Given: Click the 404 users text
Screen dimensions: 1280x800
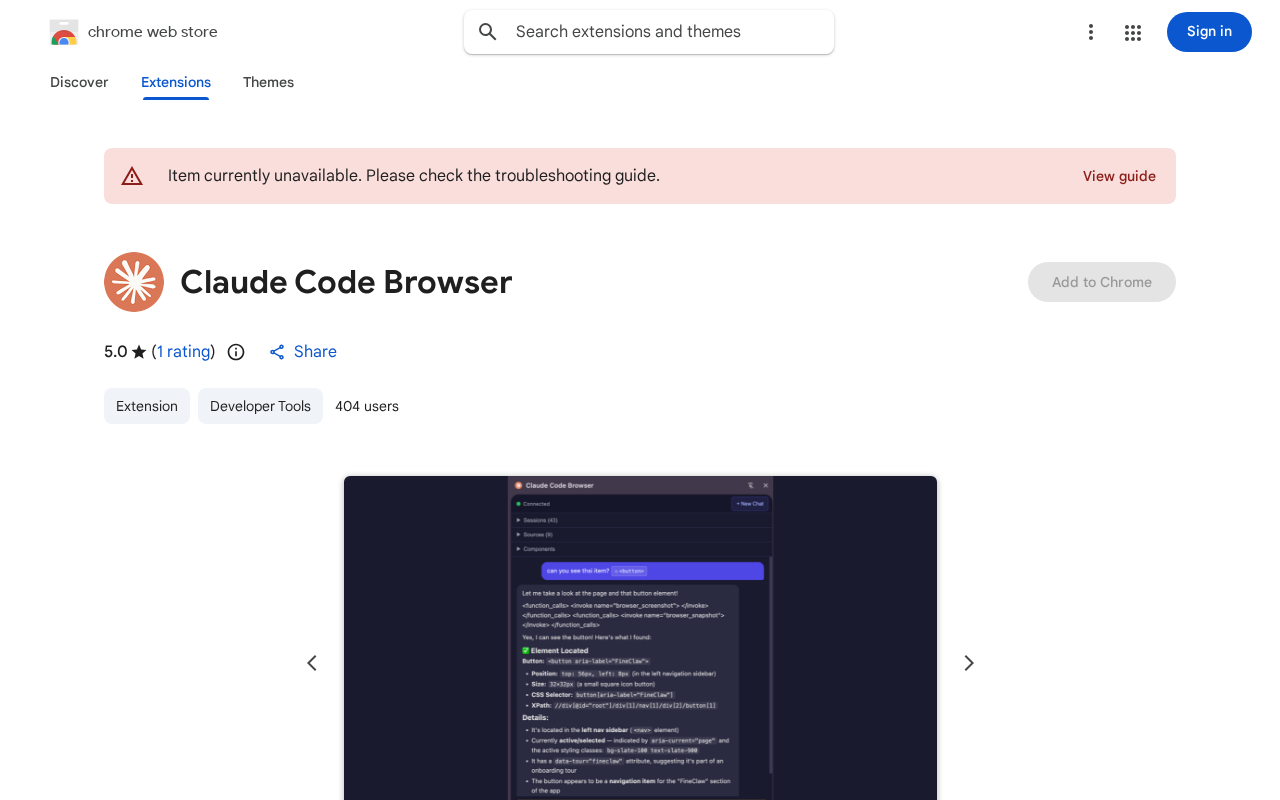Looking at the screenshot, I should 367,406.
